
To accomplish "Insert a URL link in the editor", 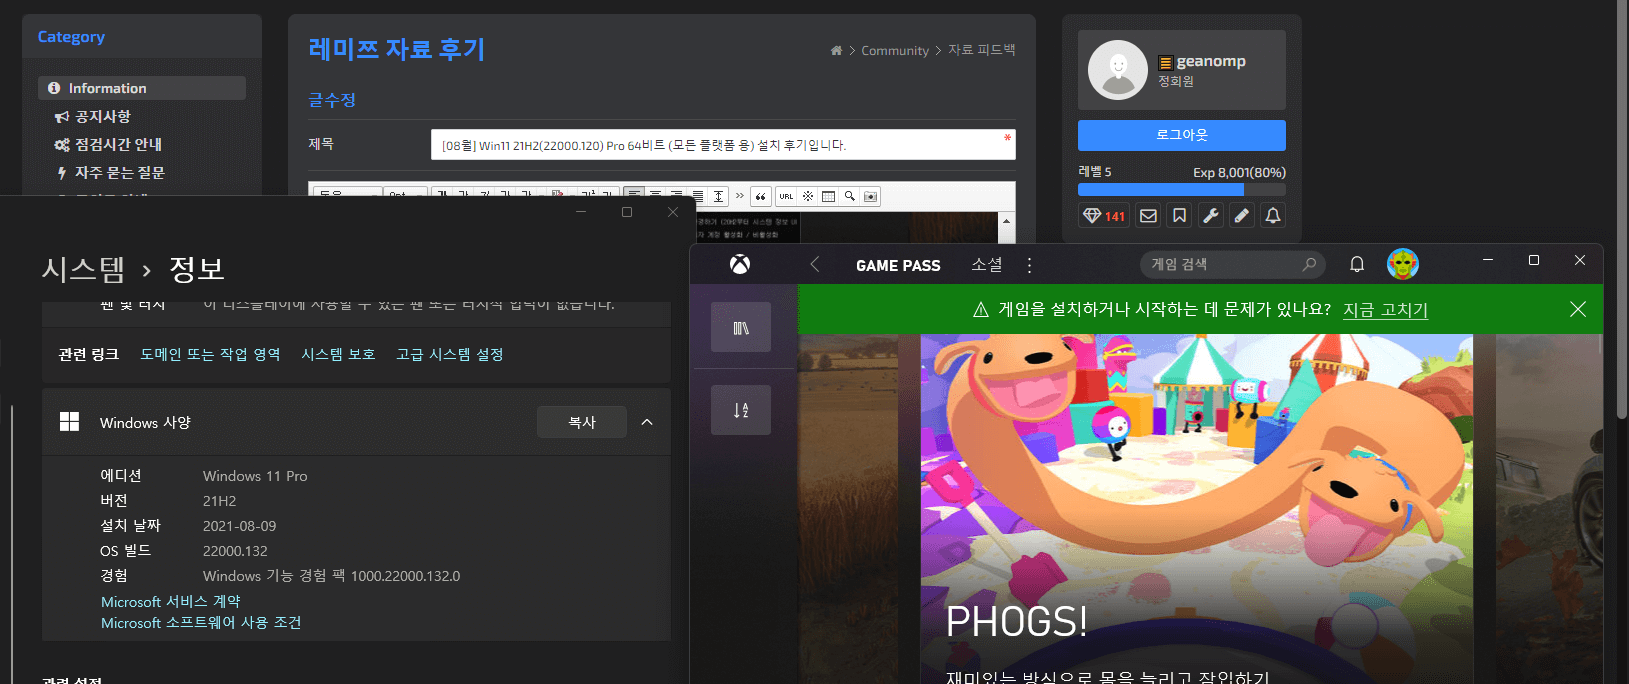I will pyautogui.click(x=786, y=196).
